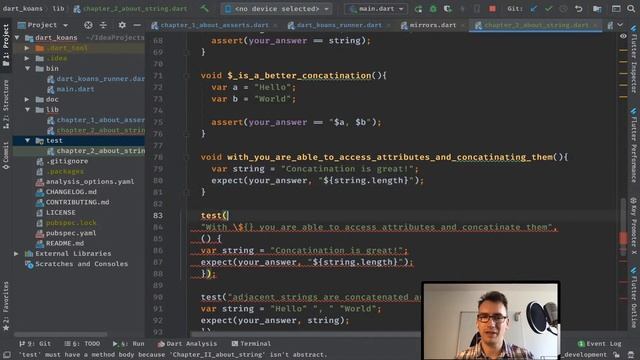Click the tool window quick-access icon in status bar
Image resolution: width=640 pixels, height=360 pixels.
point(7,355)
